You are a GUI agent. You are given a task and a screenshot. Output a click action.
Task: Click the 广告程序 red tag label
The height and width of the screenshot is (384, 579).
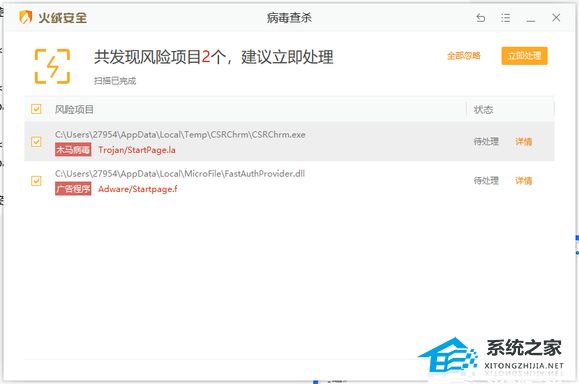pyautogui.click(x=73, y=189)
